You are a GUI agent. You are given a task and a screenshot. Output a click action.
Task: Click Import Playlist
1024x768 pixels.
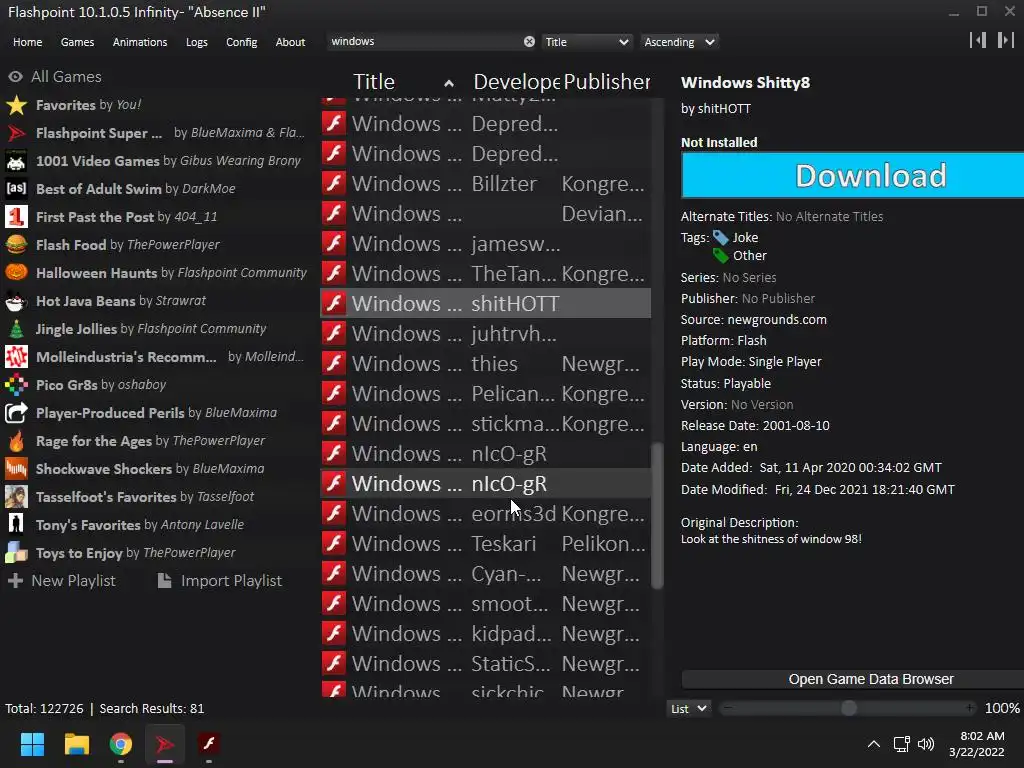tap(220, 581)
